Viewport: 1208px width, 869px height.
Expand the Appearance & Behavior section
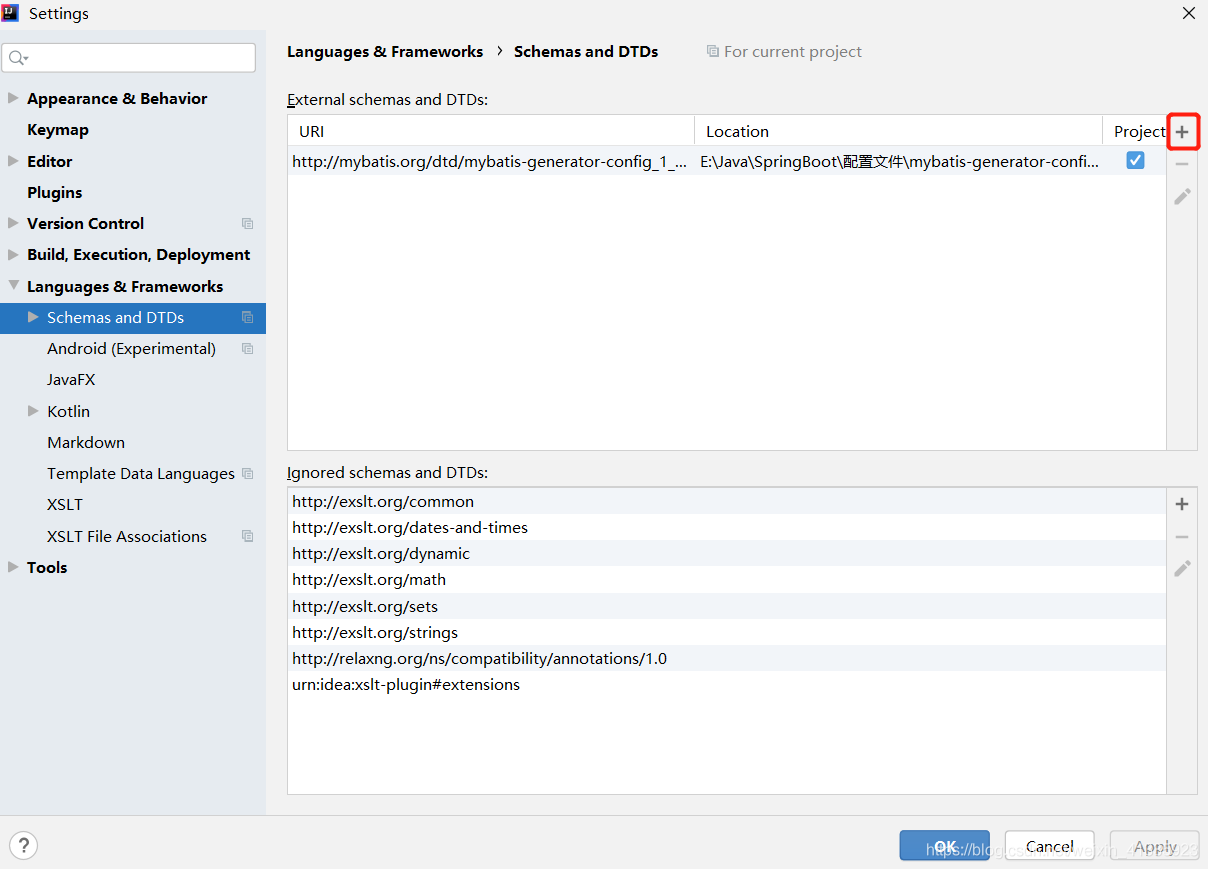(14, 98)
